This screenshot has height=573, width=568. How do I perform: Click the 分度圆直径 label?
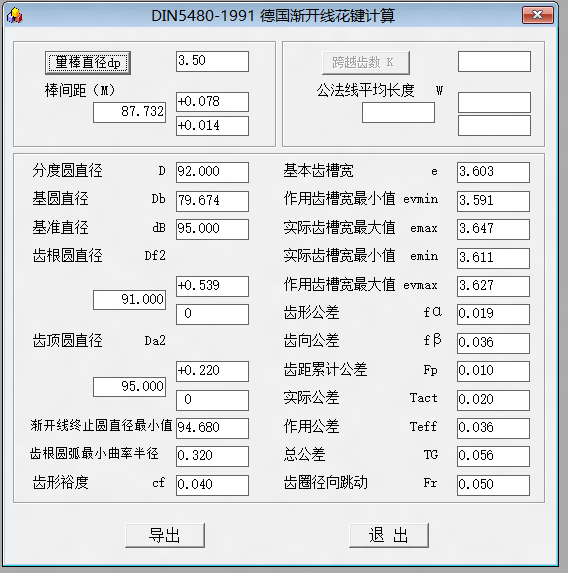tap(68, 171)
